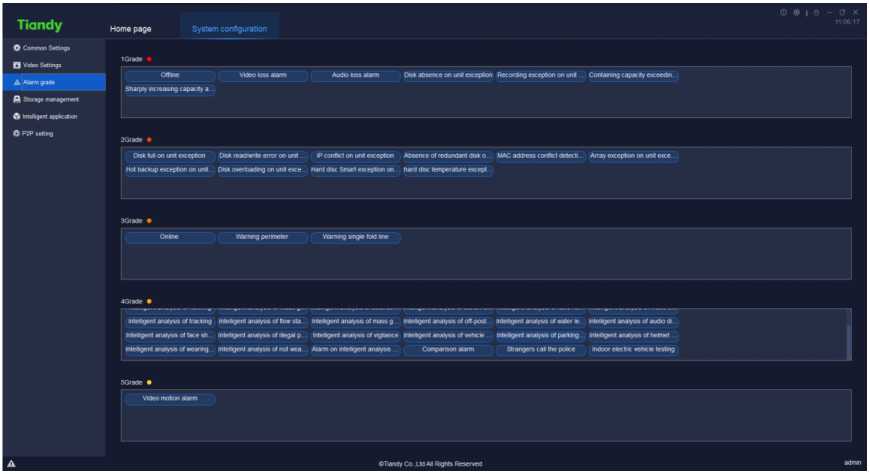Viewport: 870px width, 474px height.
Task: Select the Strangers call the police tag
Action: pyautogui.click(x=541, y=350)
